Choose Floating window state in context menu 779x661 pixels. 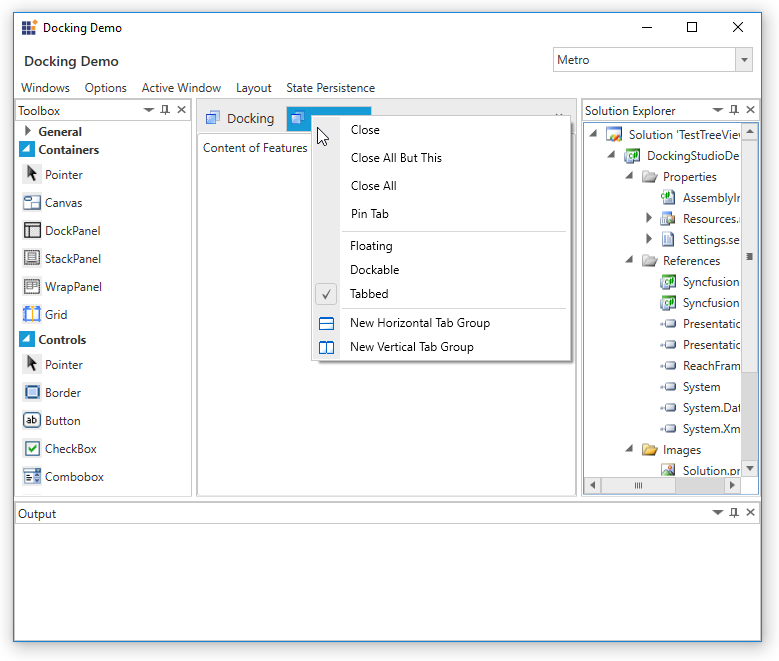point(371,246)
